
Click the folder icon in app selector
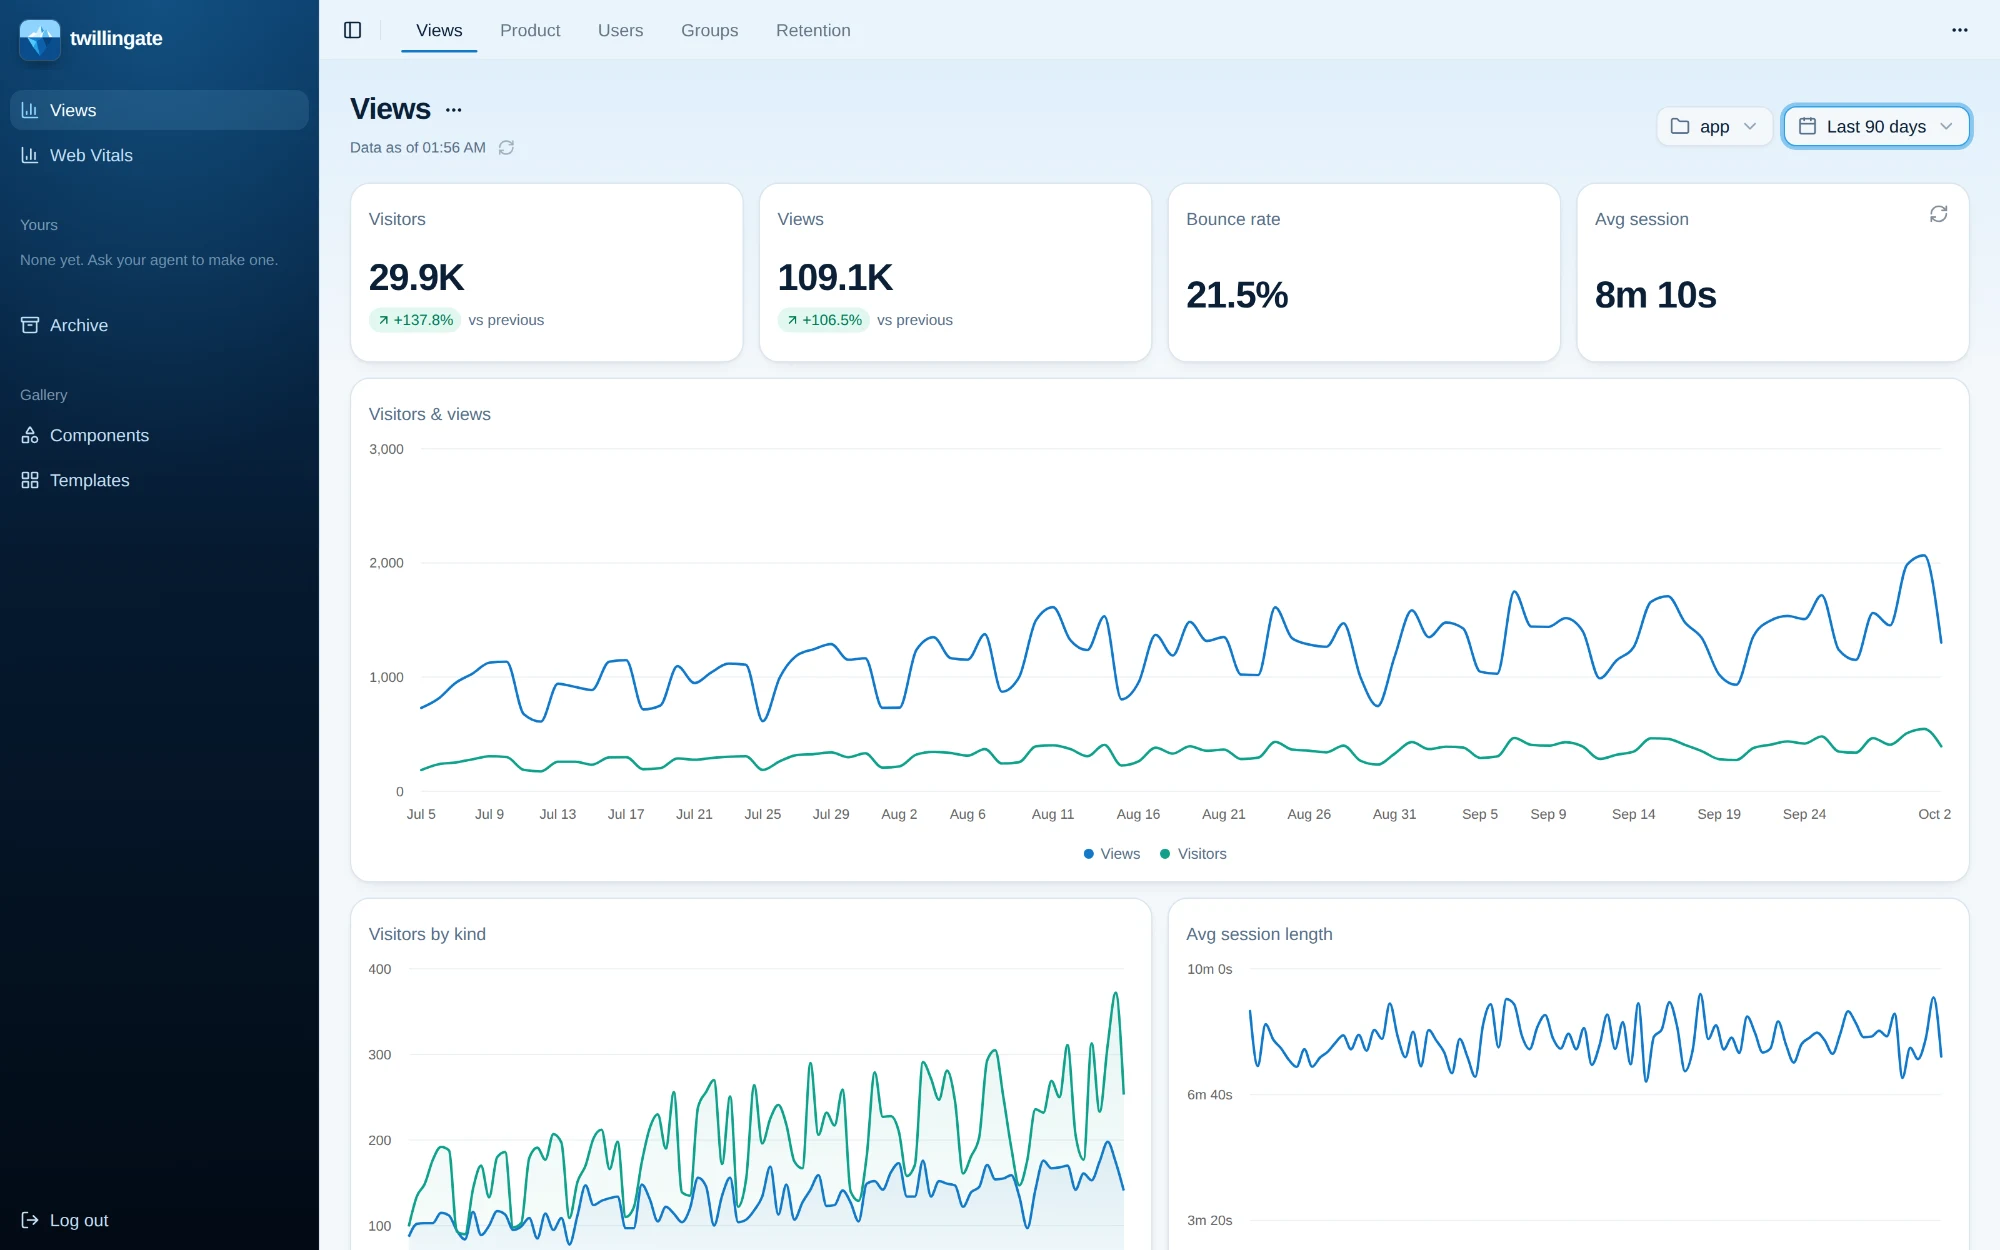[1680, 126]
